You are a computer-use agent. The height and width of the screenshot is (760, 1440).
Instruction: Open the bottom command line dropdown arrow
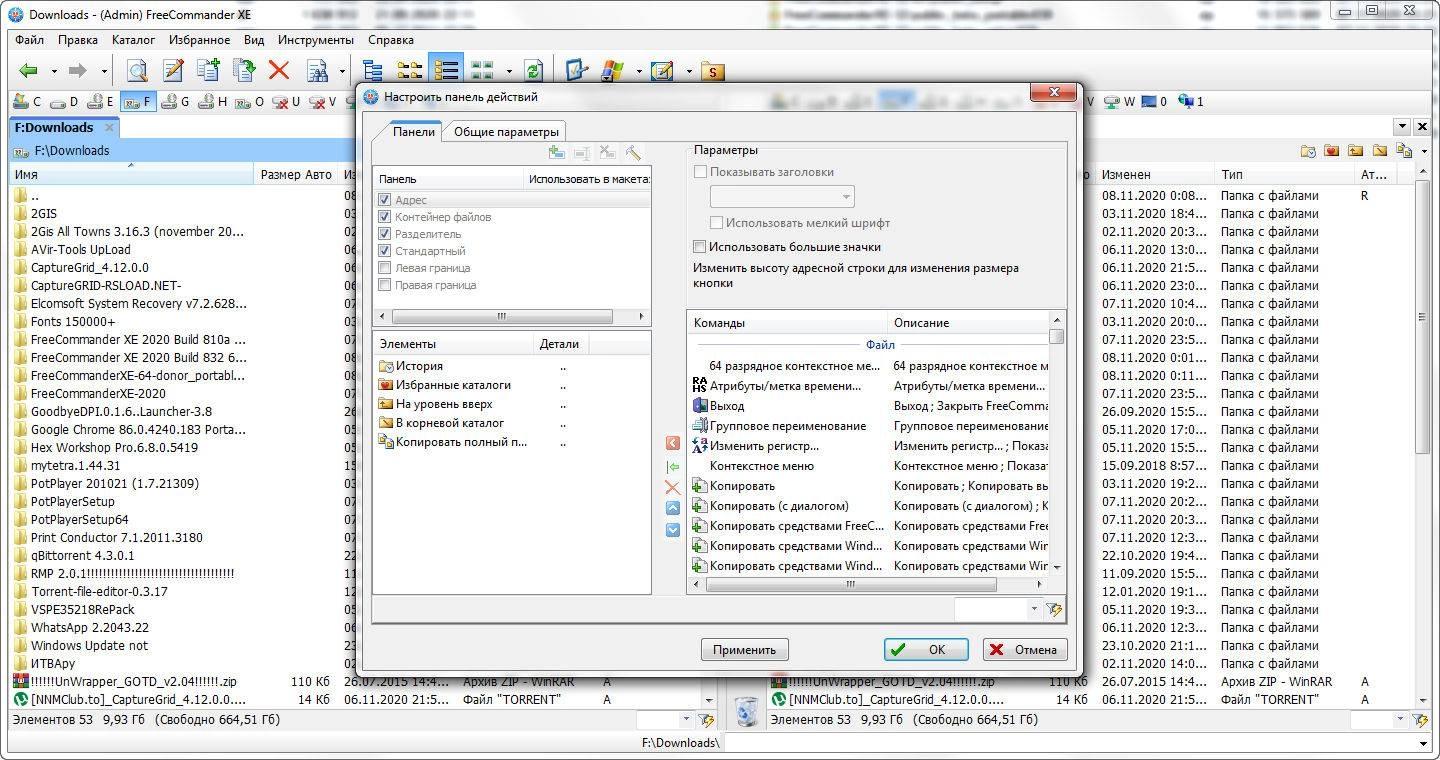coord(1424,744)
